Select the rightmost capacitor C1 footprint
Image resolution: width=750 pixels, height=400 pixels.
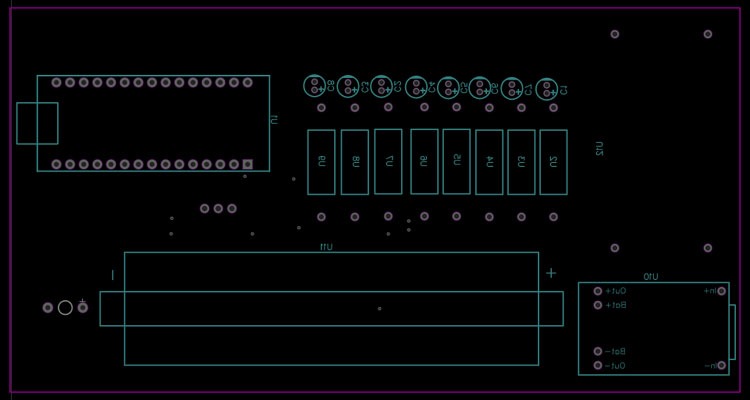click(547, 90)
